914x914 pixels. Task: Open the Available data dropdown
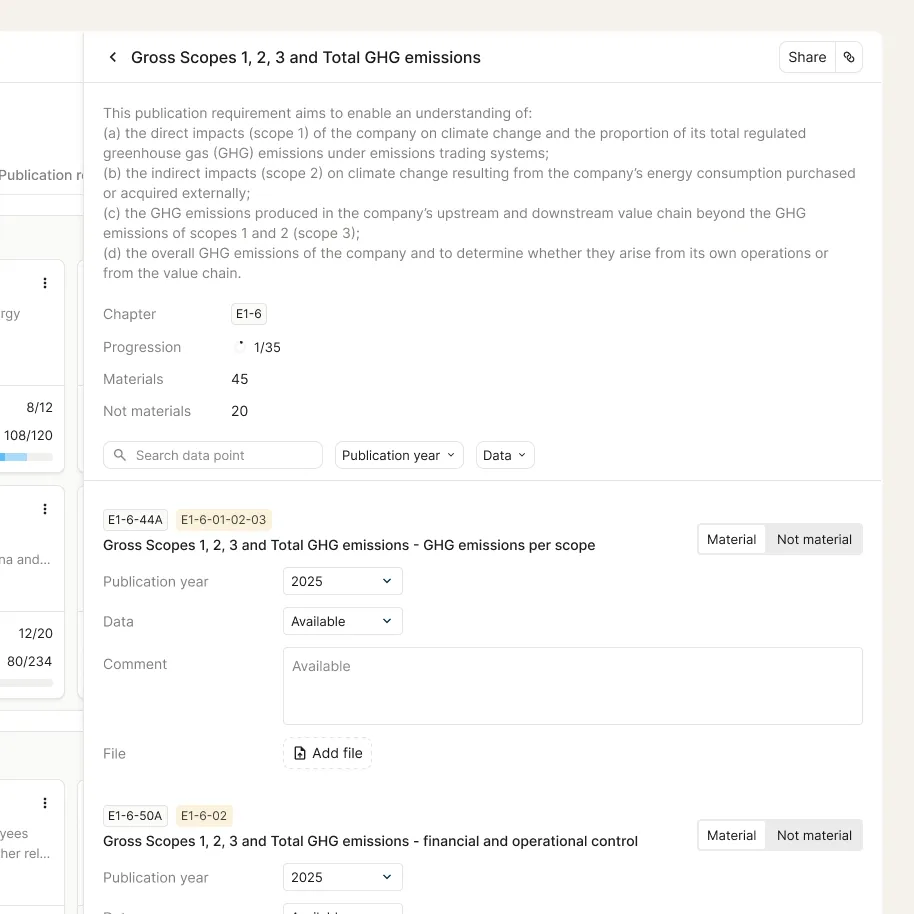click(343, 621)
